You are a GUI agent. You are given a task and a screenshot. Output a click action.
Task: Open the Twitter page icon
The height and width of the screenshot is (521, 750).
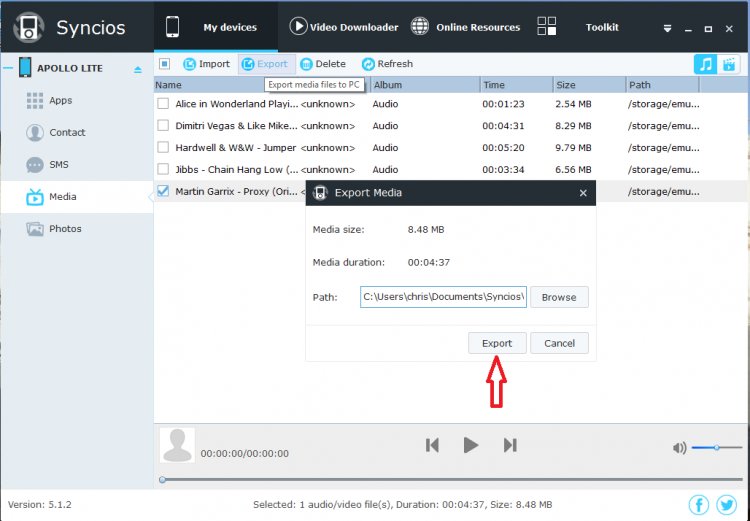click(x=727, y=504)
